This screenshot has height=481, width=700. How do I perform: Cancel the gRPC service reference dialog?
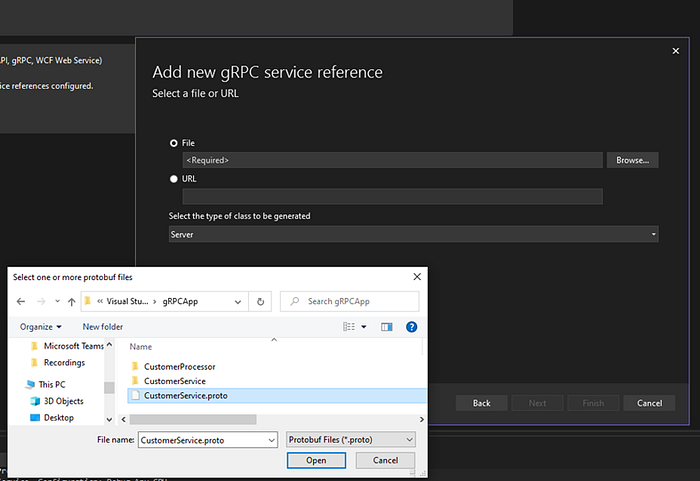pos(649,403)
